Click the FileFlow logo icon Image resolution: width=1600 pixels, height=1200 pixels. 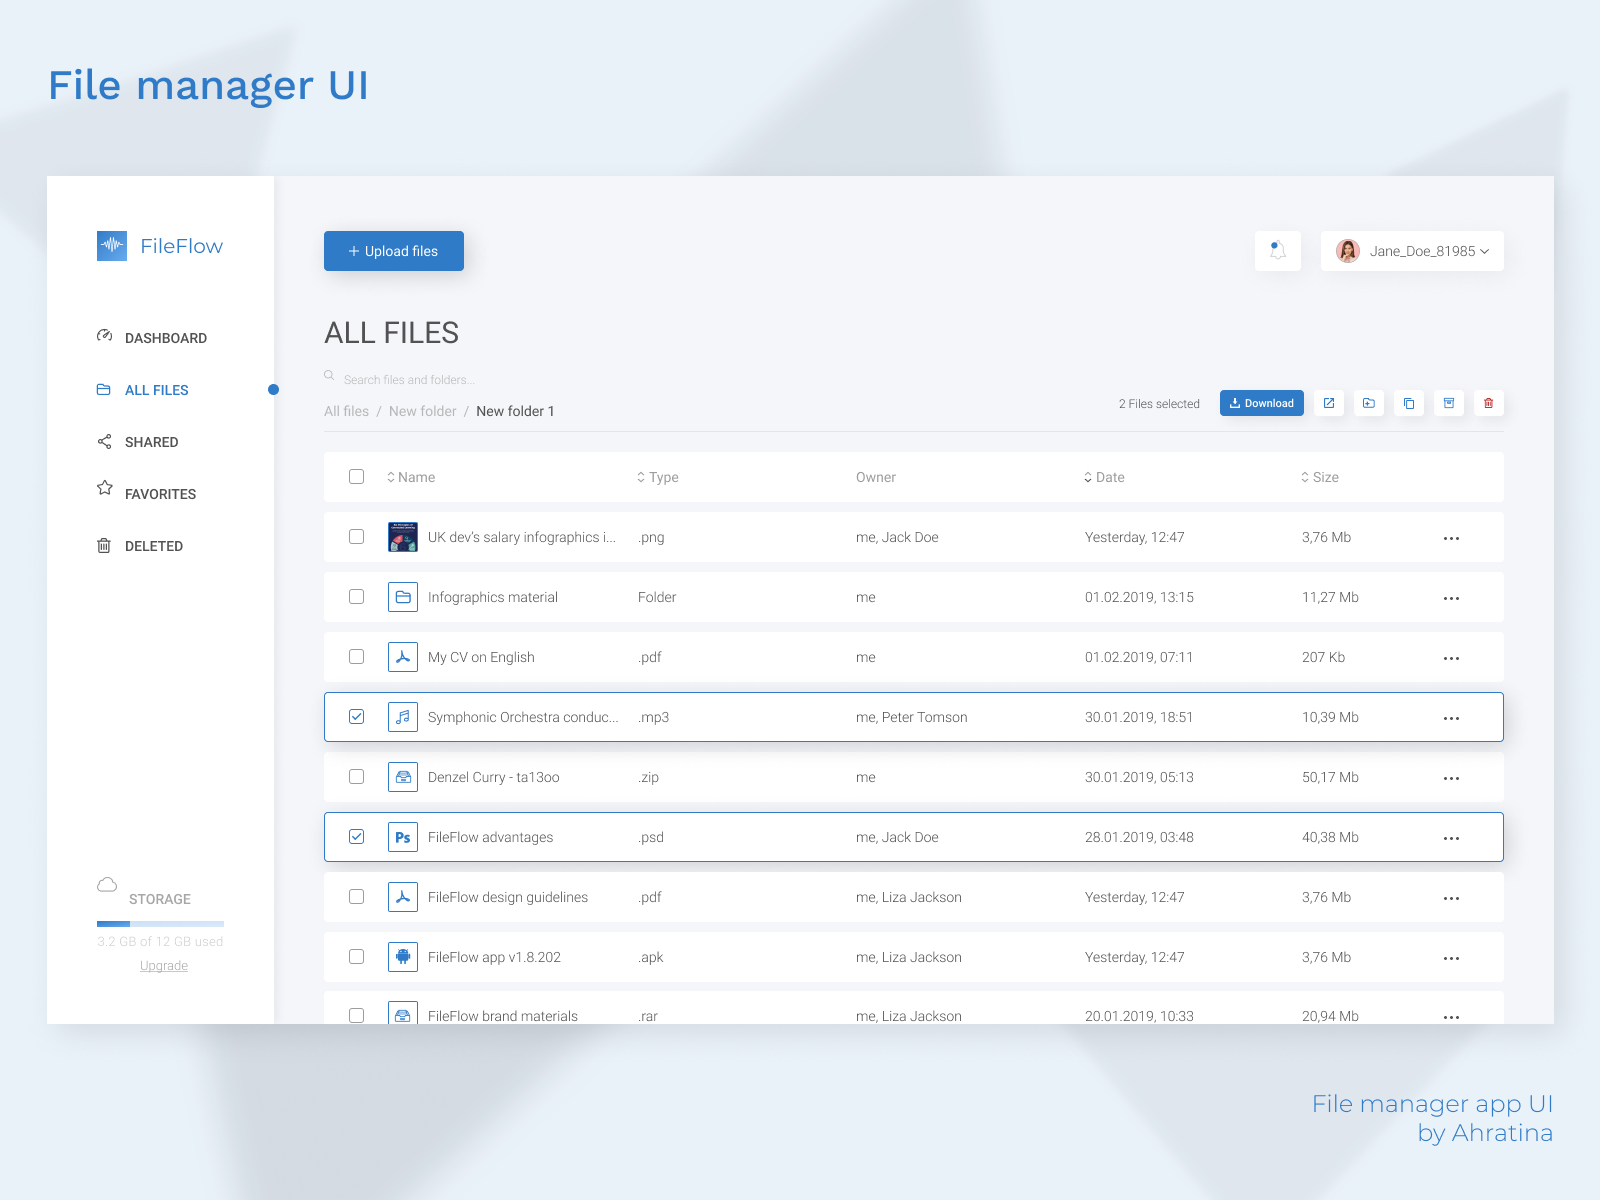pos(111,245)
